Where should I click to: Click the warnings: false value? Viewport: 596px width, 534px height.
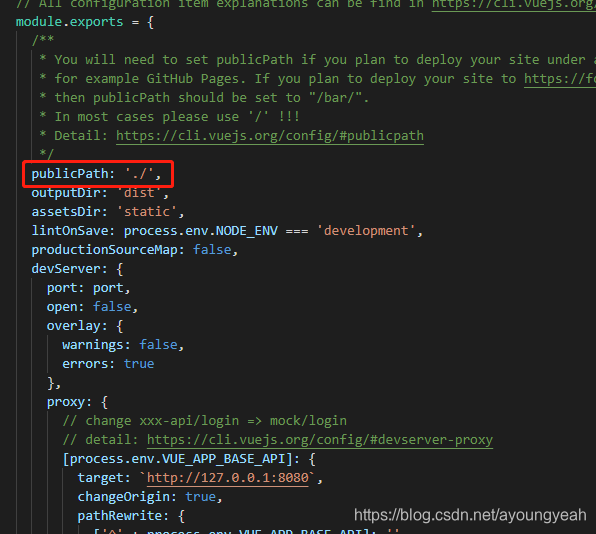[x=158, y=345]
